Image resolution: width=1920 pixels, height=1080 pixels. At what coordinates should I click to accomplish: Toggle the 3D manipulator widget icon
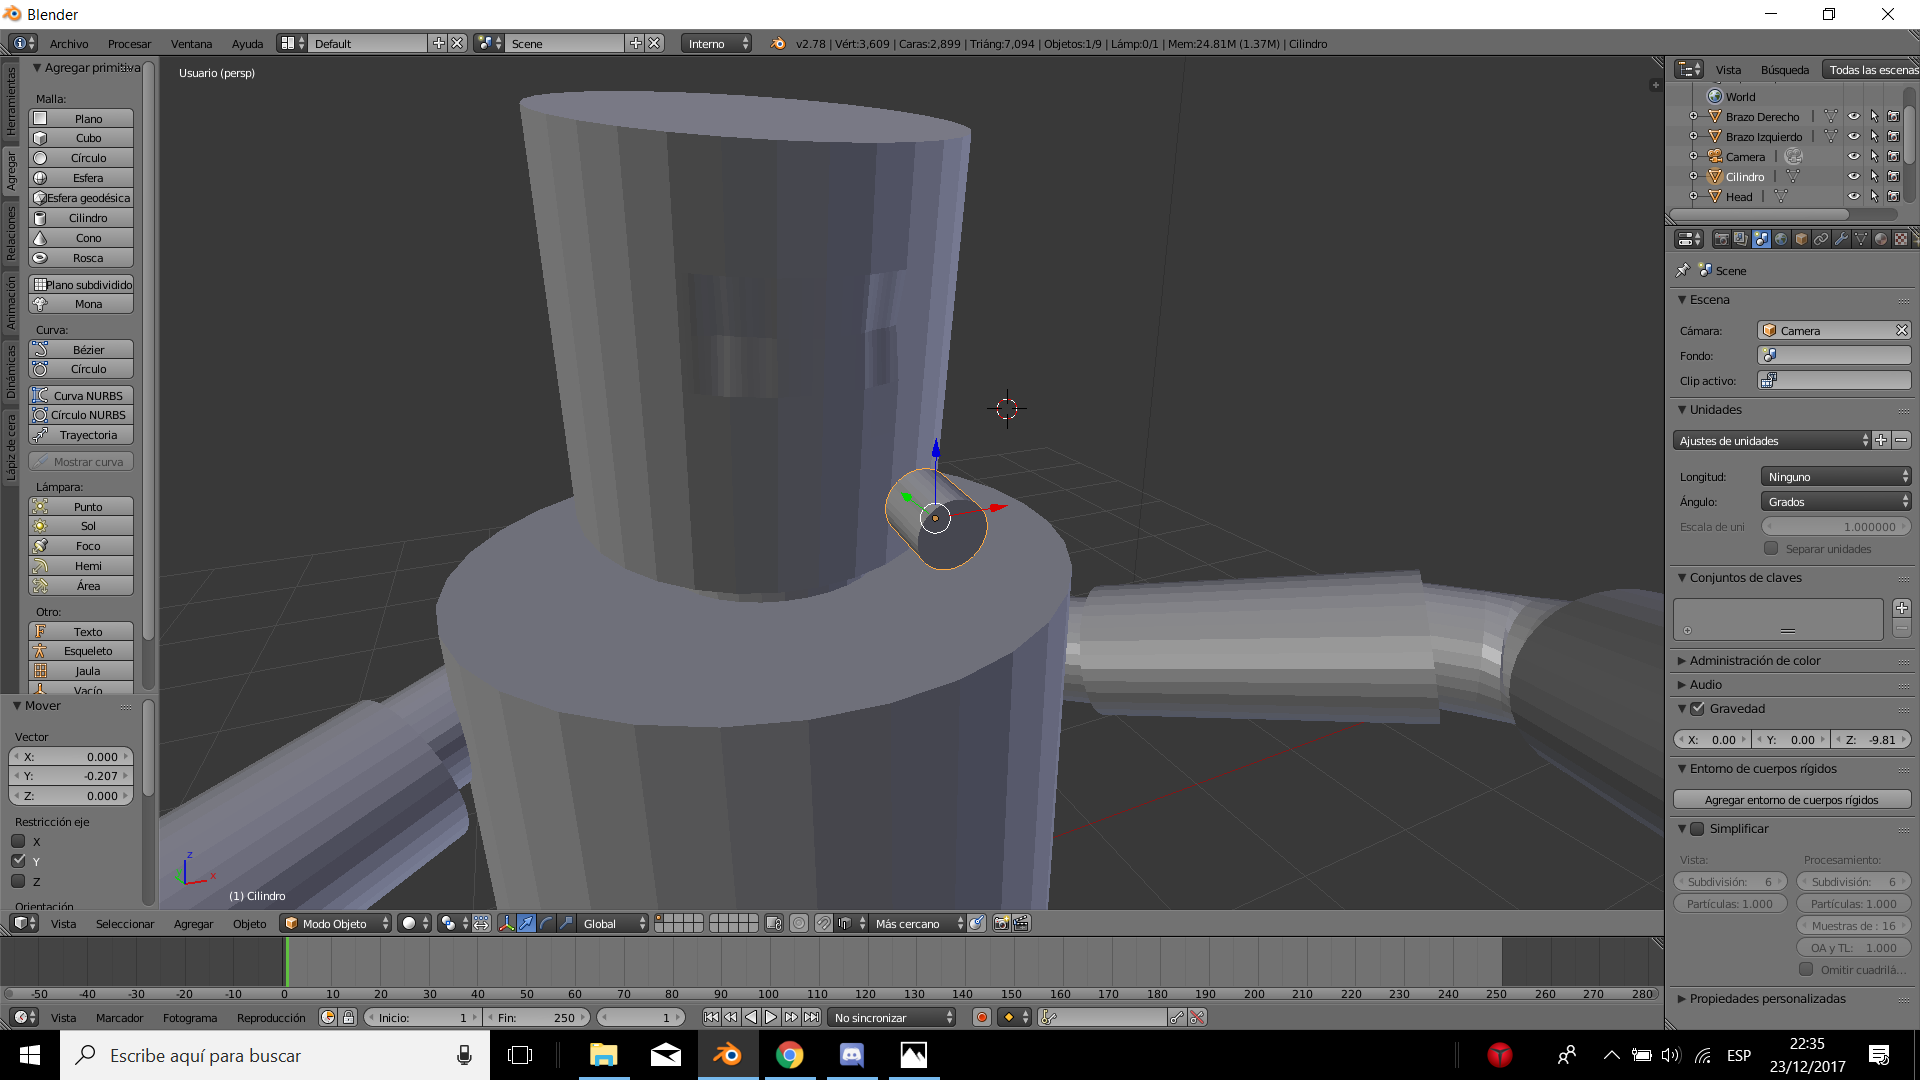pyautogui.click(x=507, y=923)
